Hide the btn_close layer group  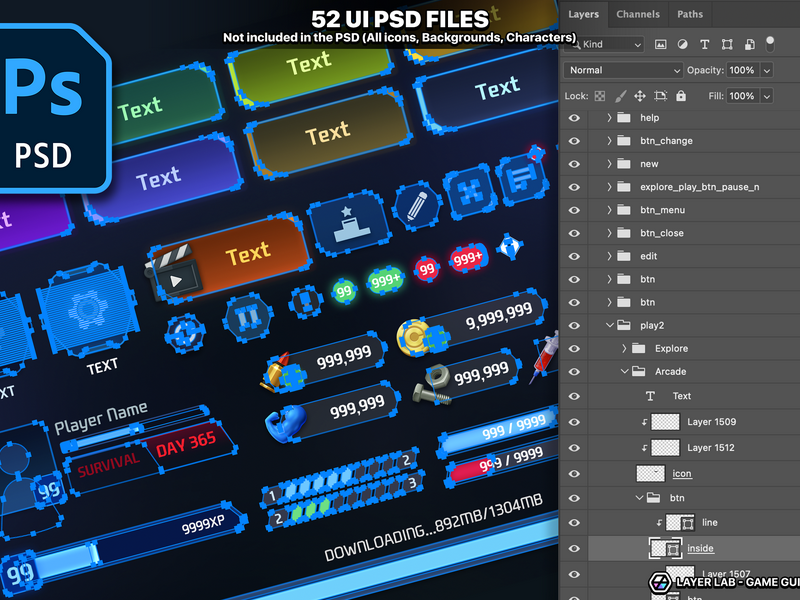click(574, 233)
